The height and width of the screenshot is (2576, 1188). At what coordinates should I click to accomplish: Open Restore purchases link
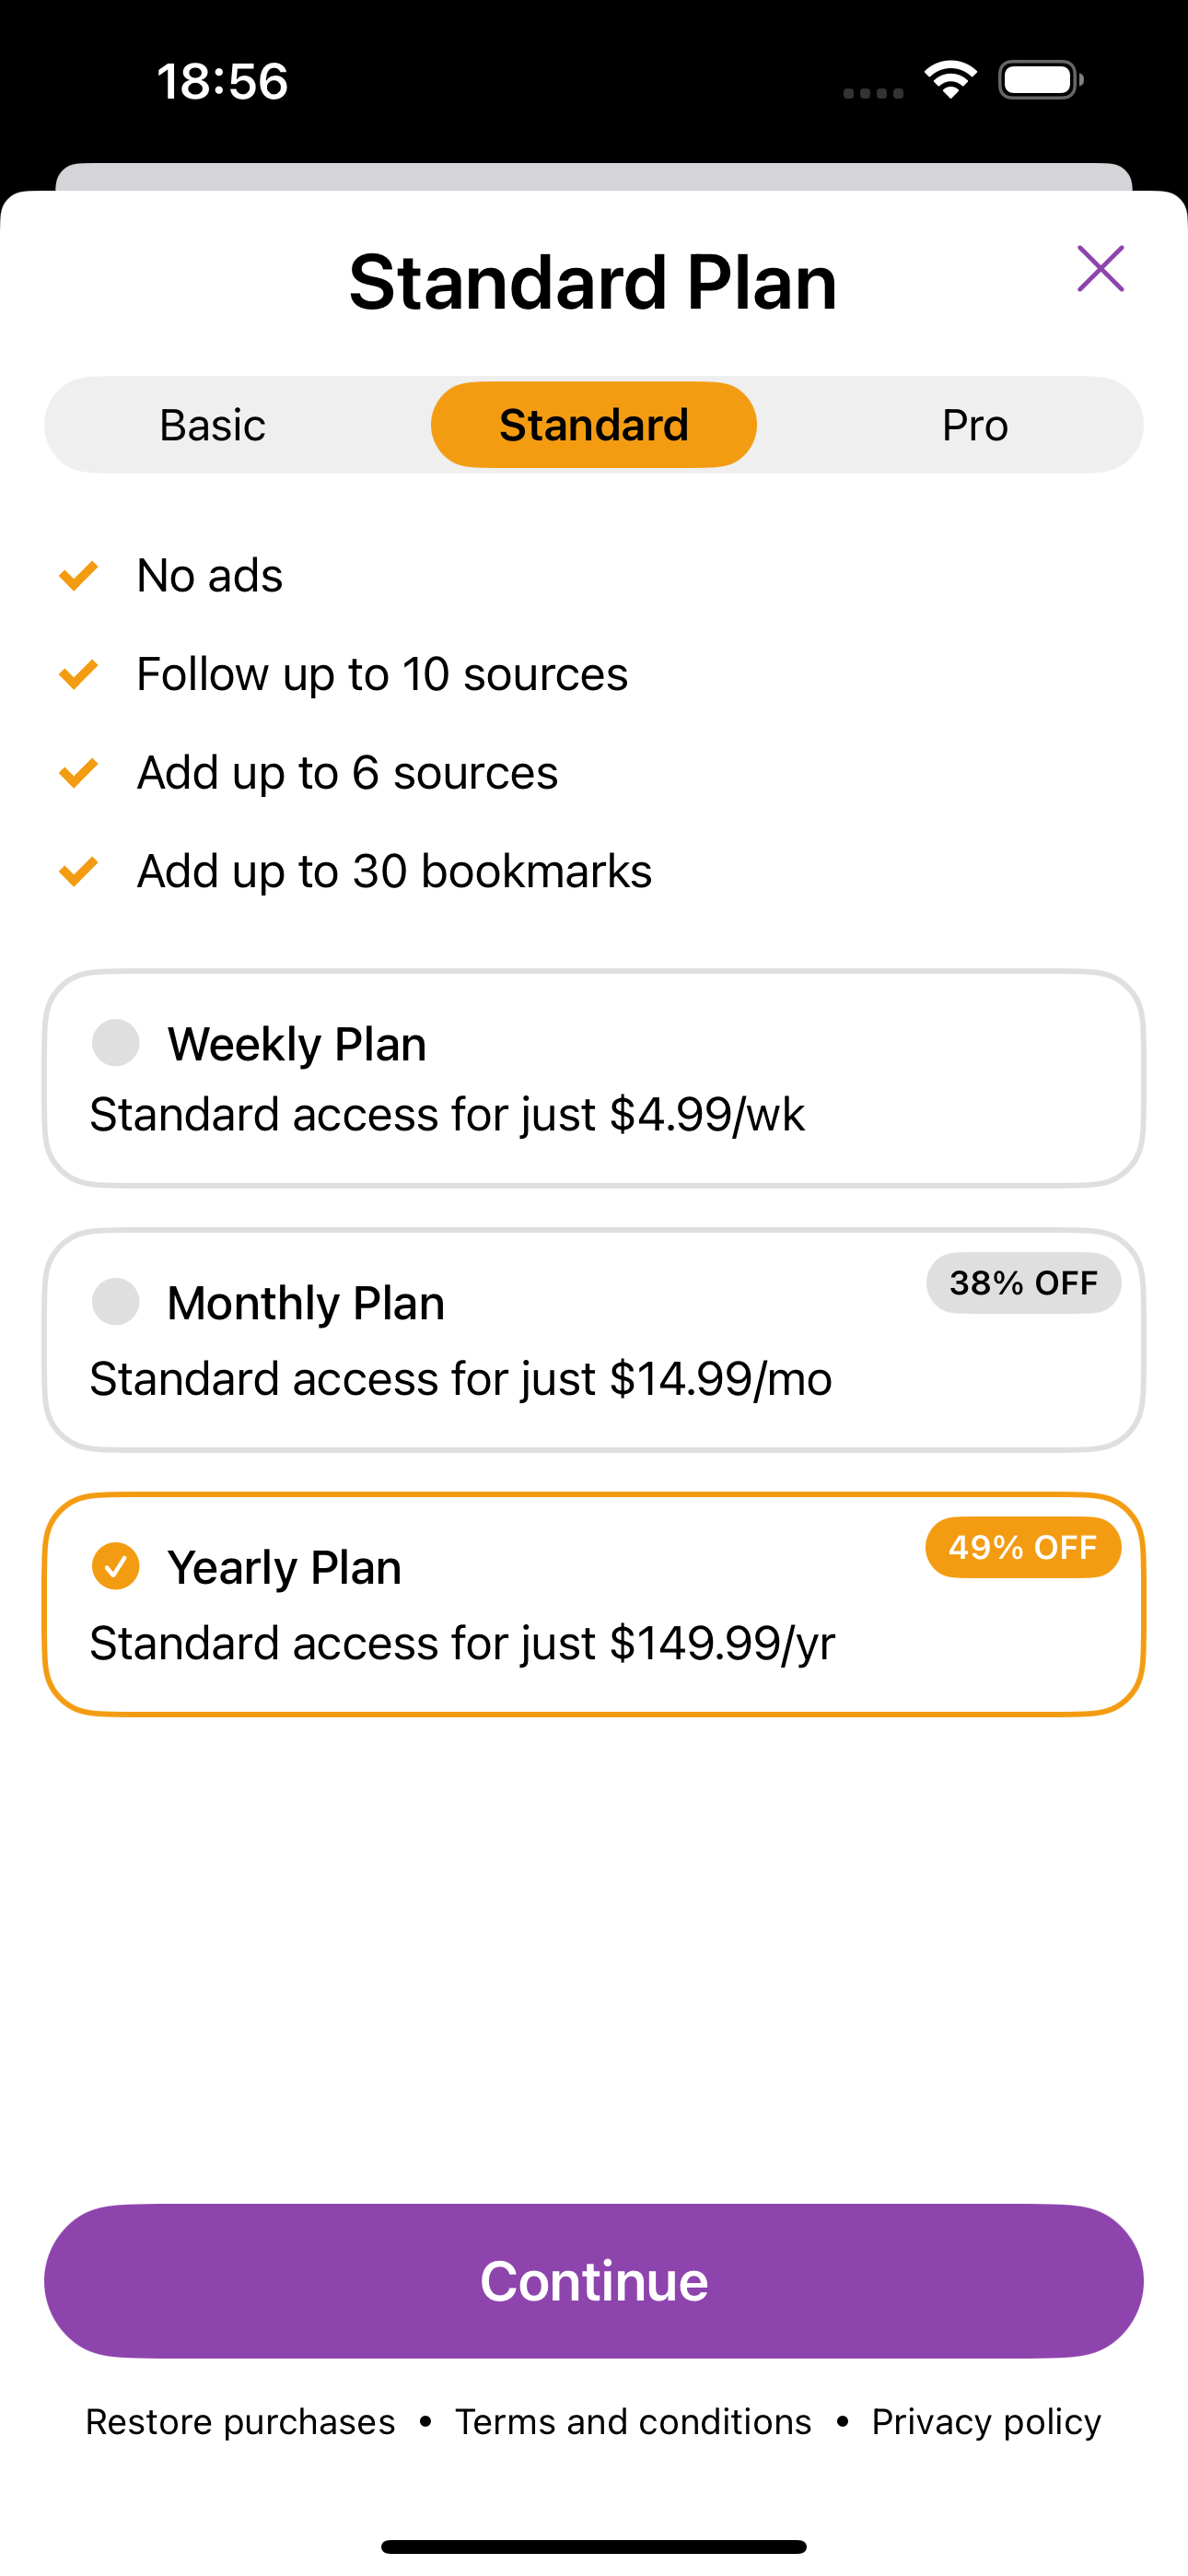[x=240, y=2422]
